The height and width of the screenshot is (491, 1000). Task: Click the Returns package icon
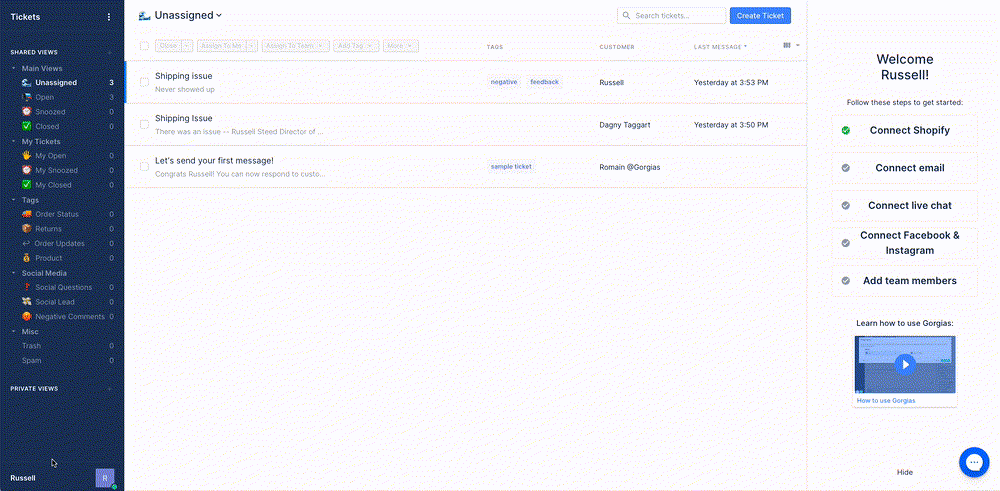pos(26,229)
